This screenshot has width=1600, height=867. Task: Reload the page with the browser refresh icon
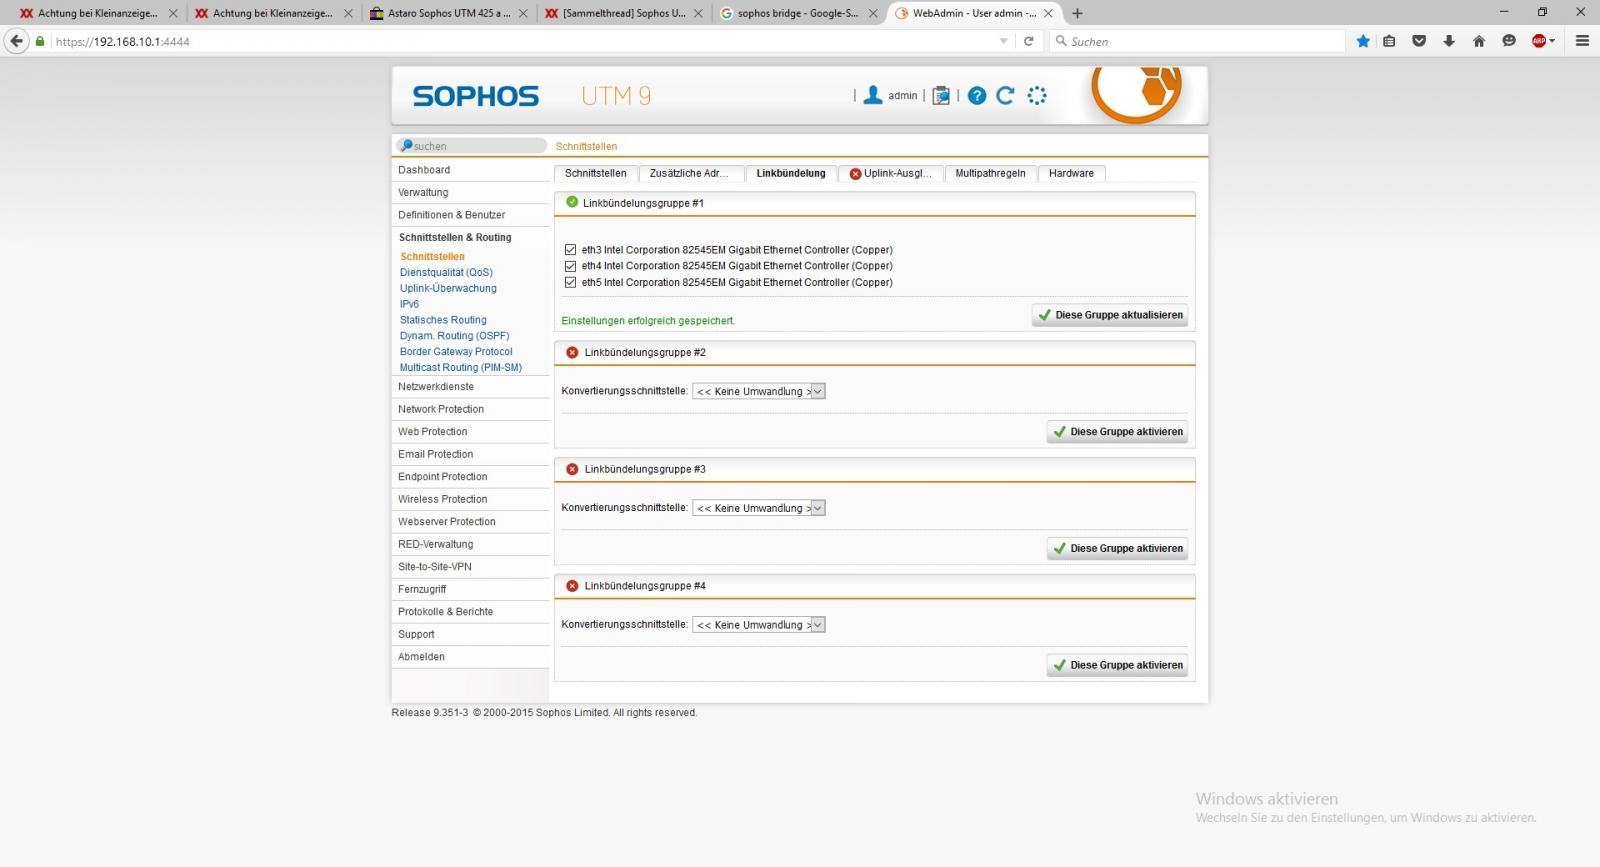point(1028,41)
